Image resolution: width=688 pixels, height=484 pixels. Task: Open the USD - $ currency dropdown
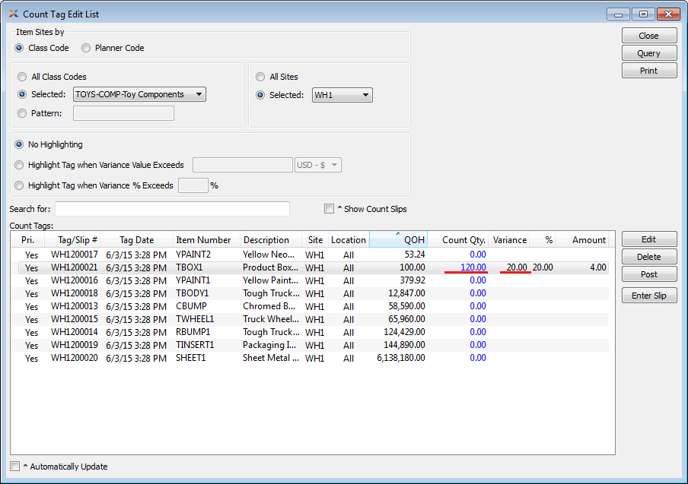[318, 165]
